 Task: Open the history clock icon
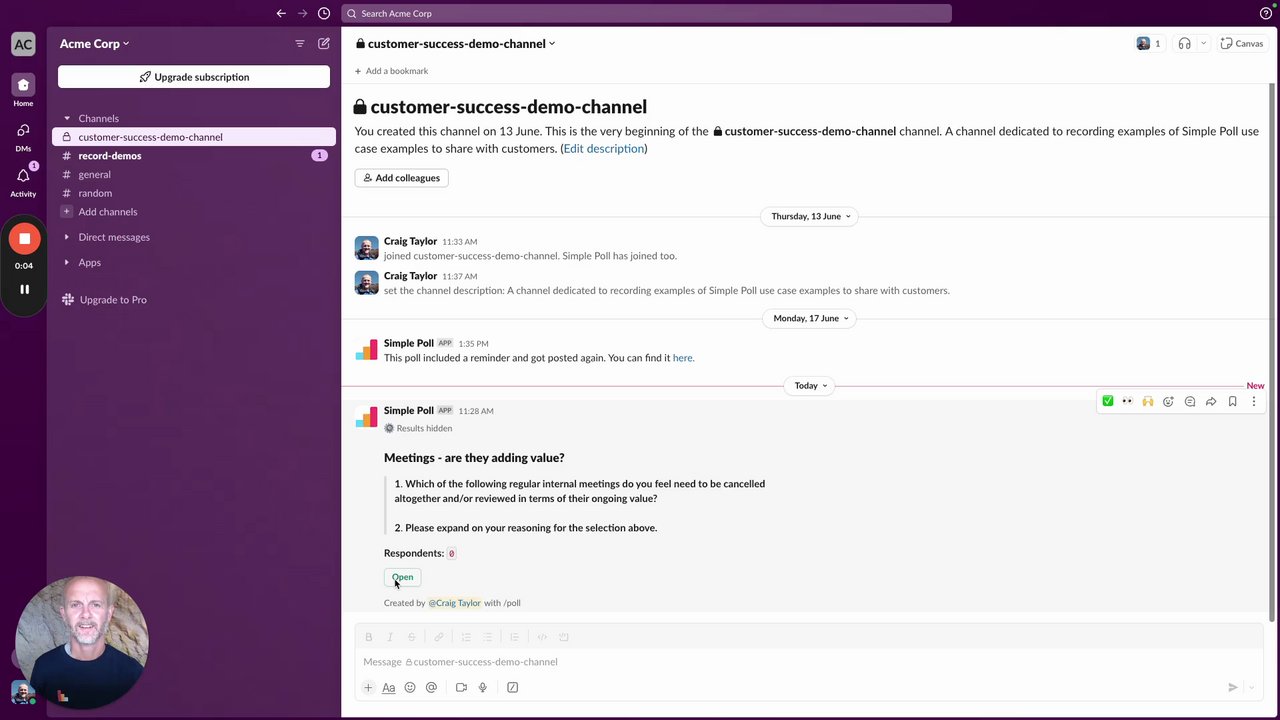click(324, 13)
